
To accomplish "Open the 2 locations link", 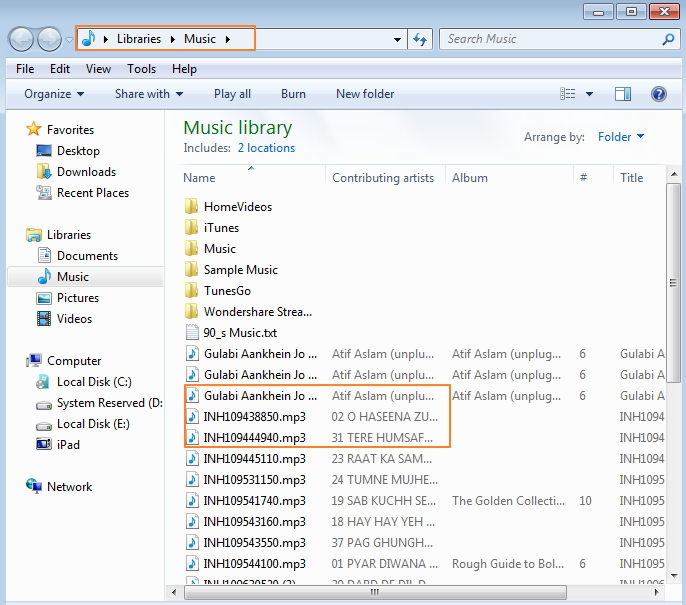I will (x=266, y=148).
